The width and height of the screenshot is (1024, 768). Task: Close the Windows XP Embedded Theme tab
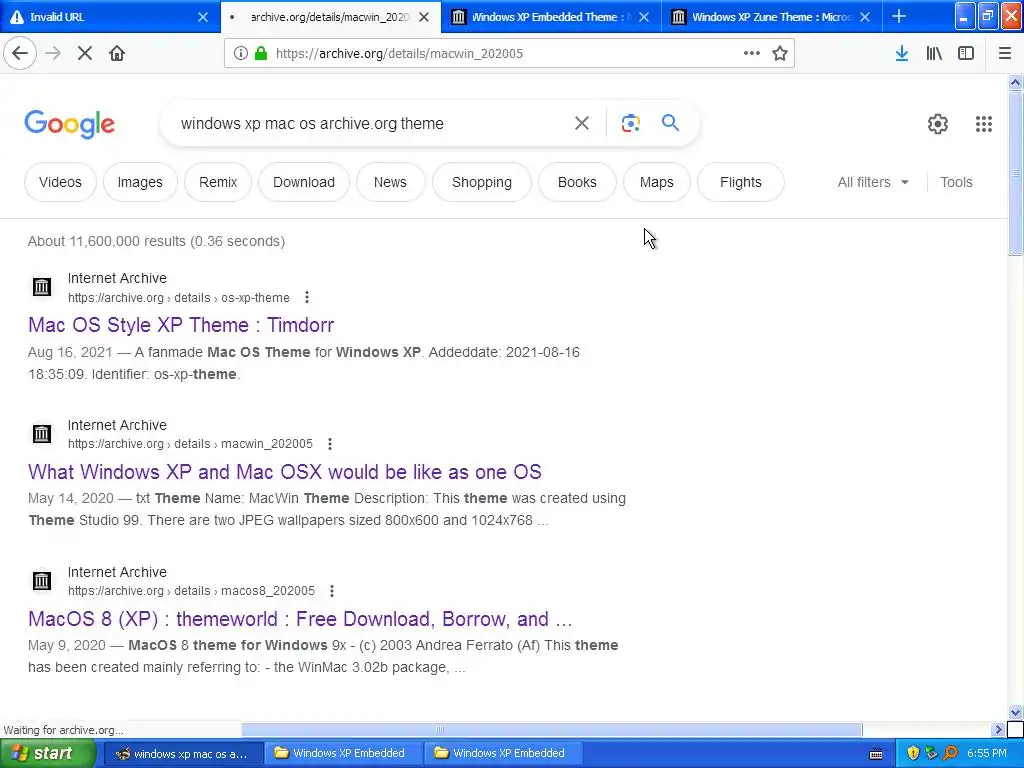[644, 17]
